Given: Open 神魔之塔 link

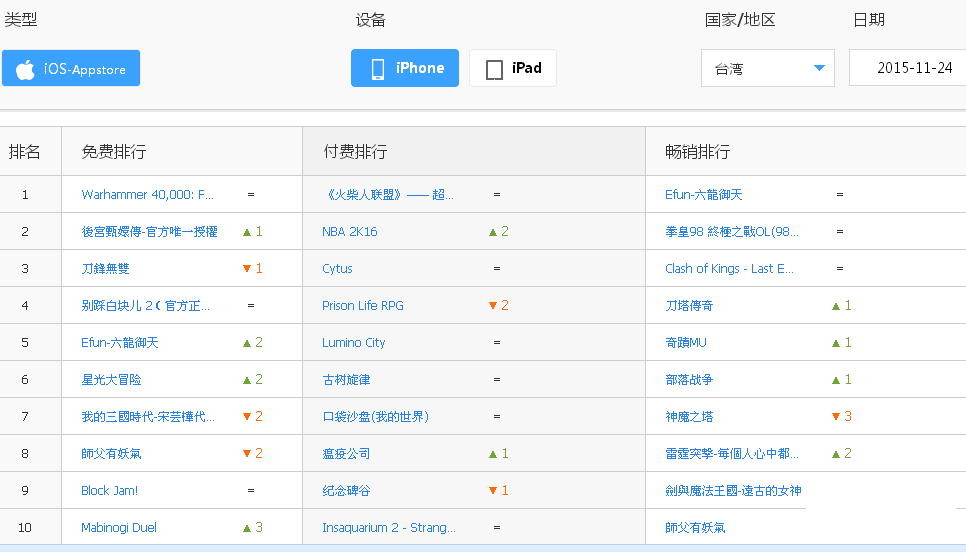Looking at the screenshot, I should click(689, 416).
